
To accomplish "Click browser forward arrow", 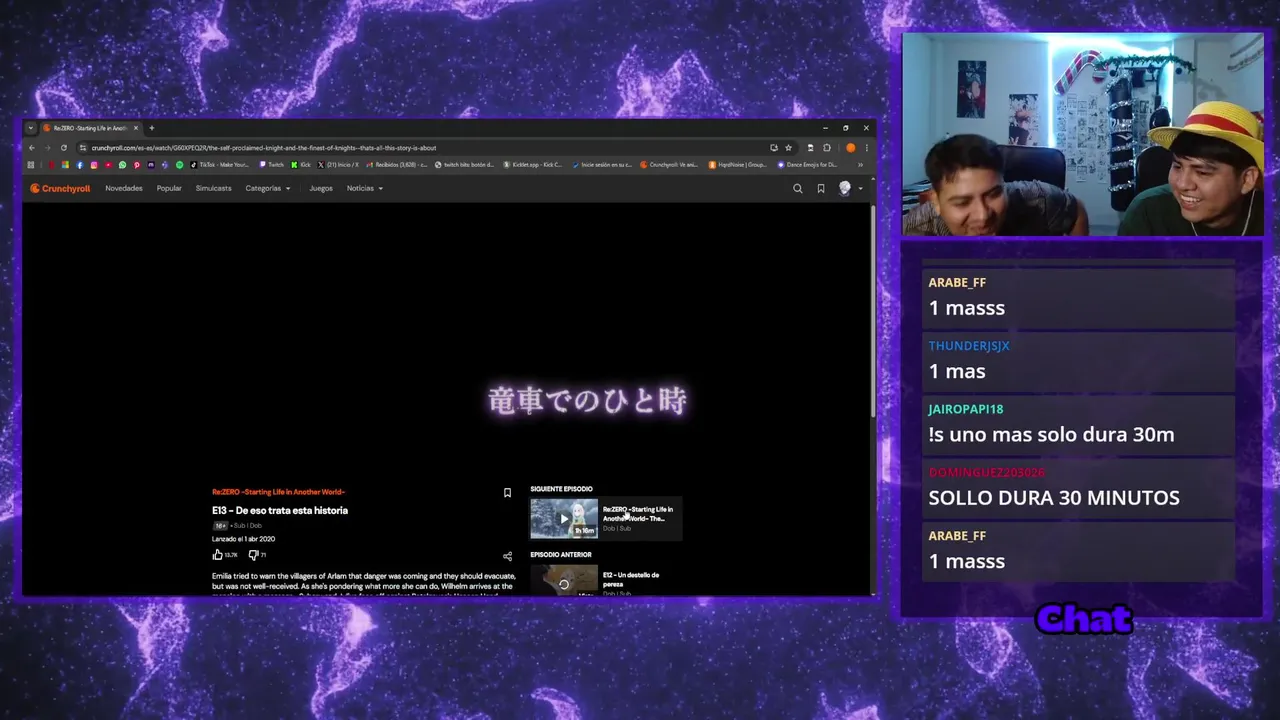I will point(47,148).
